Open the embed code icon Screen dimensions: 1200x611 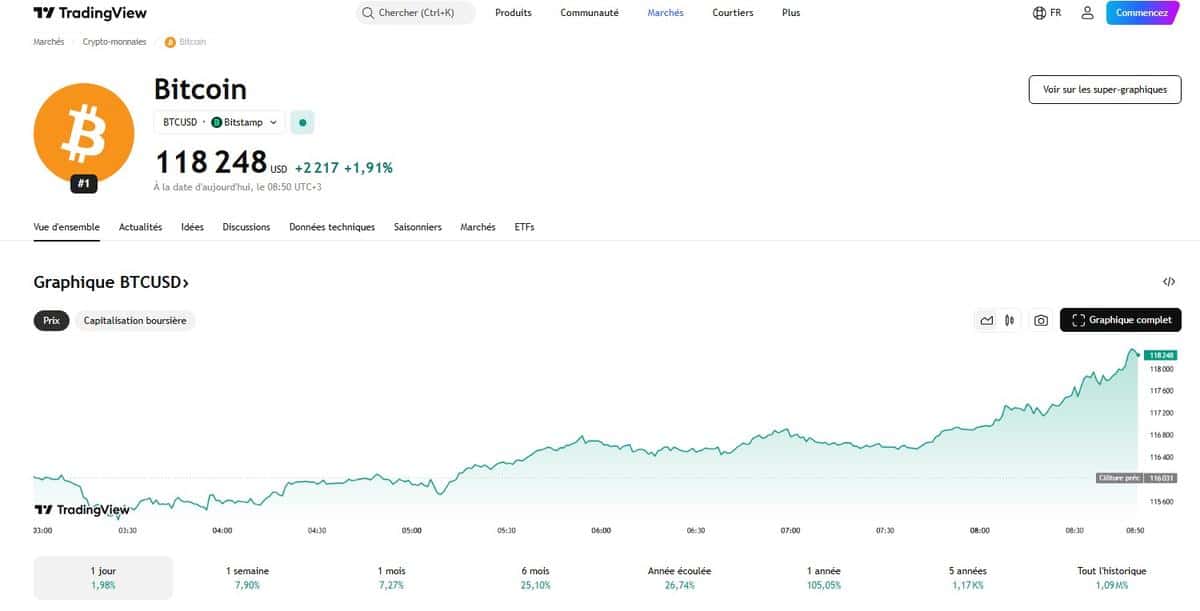(1169, 282)
